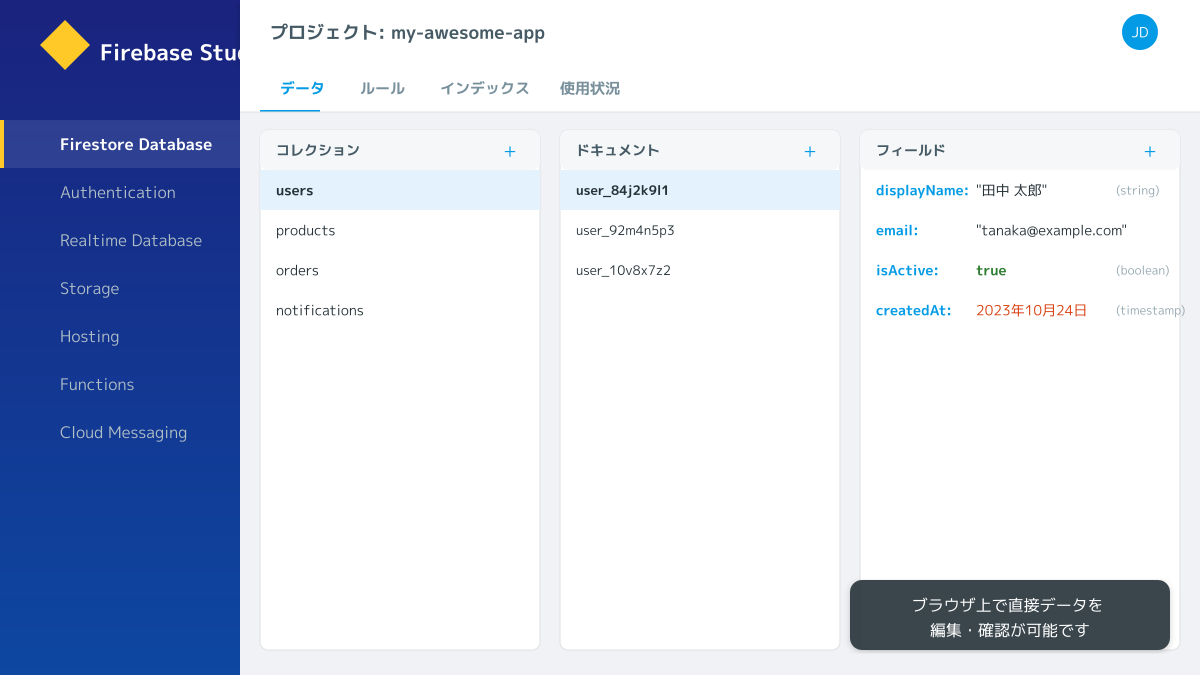Click the フィールド panel header
The height and width of the screenshot is (675, 1200).
coord(1020,150)
